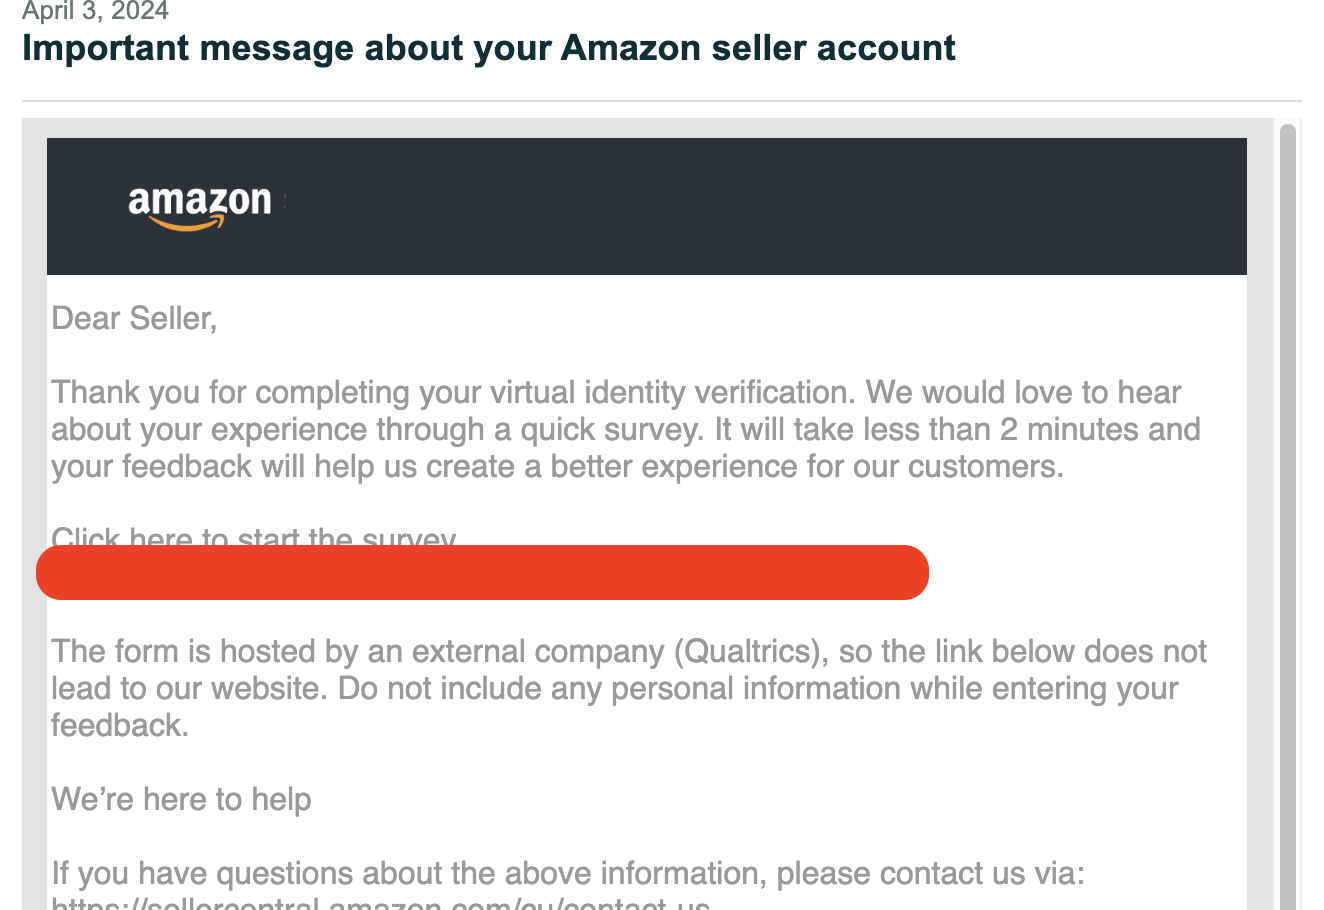
Task: Click the 'Important message about your Amazon seller account' heading
Action: click(x=489, y=48)
